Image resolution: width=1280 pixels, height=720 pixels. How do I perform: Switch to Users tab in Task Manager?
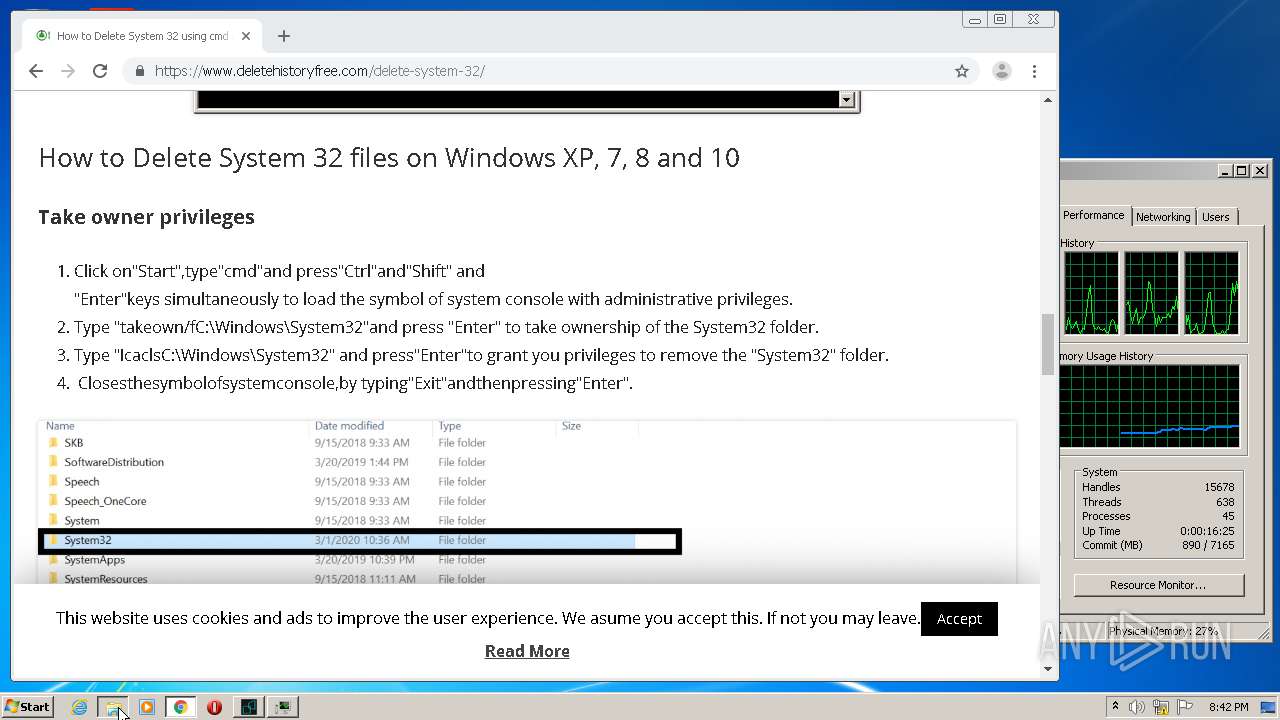point(1216,217)
